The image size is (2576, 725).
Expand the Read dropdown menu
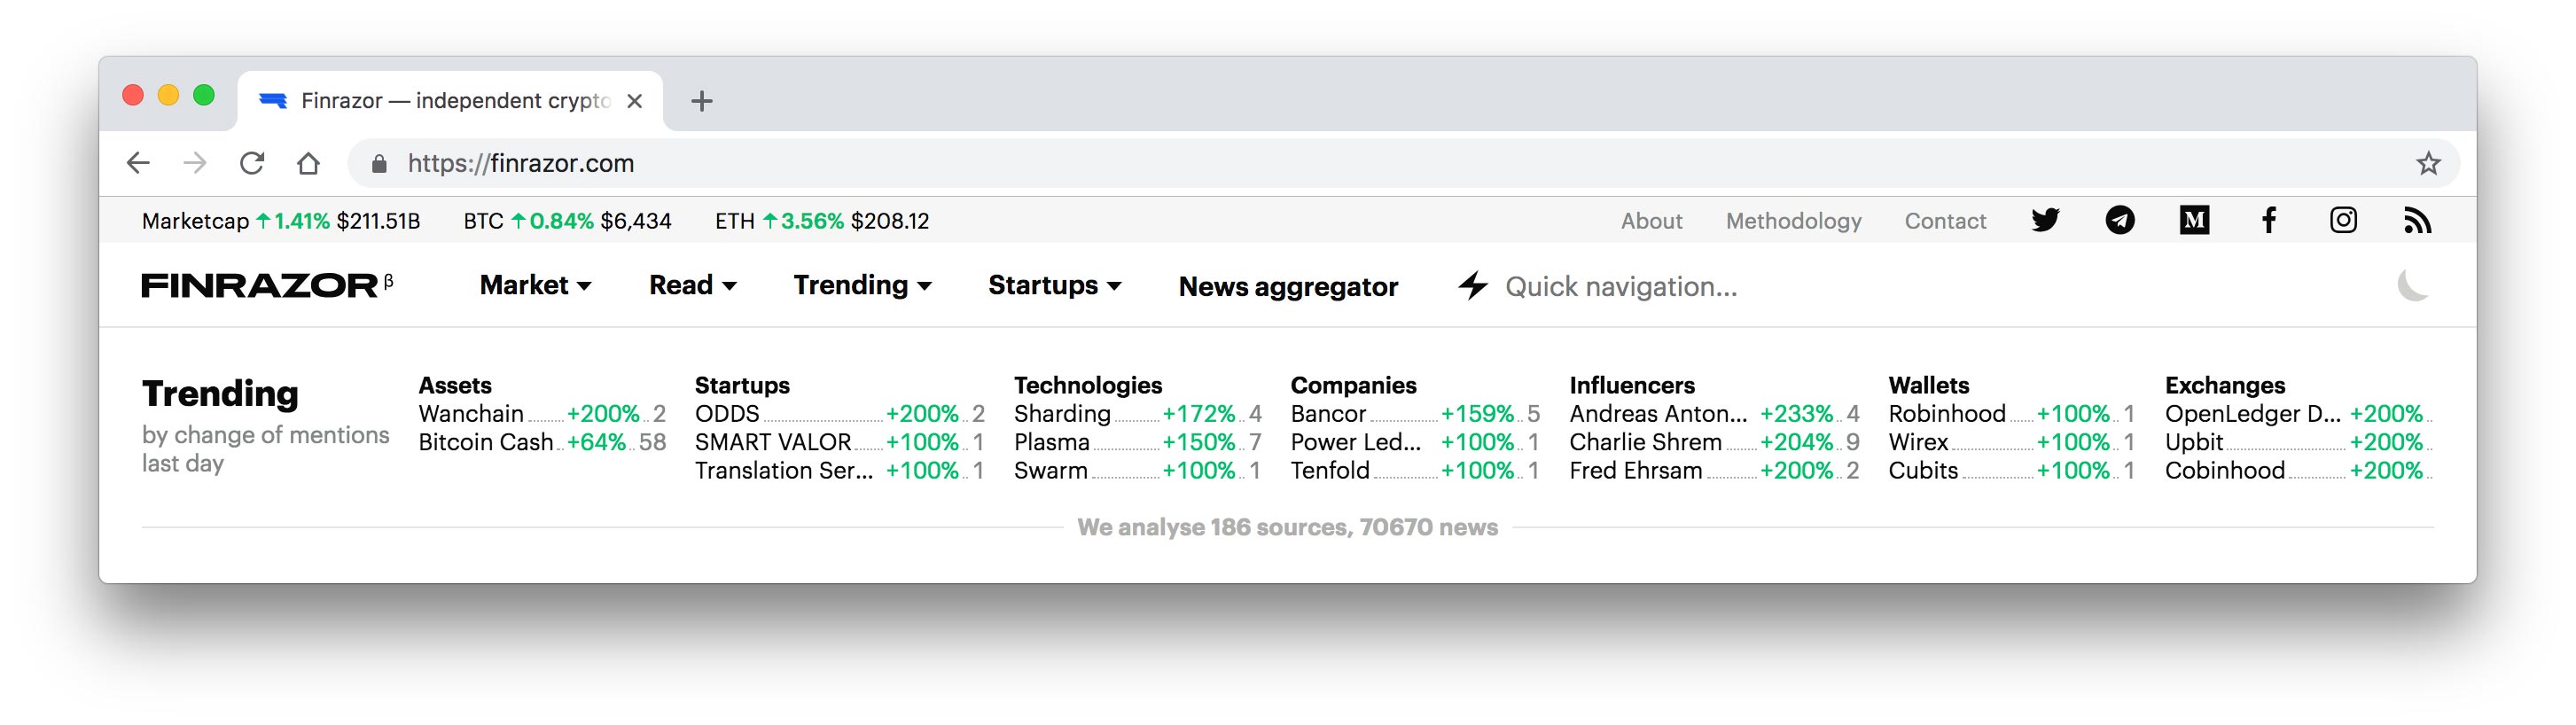coord(692,286)
